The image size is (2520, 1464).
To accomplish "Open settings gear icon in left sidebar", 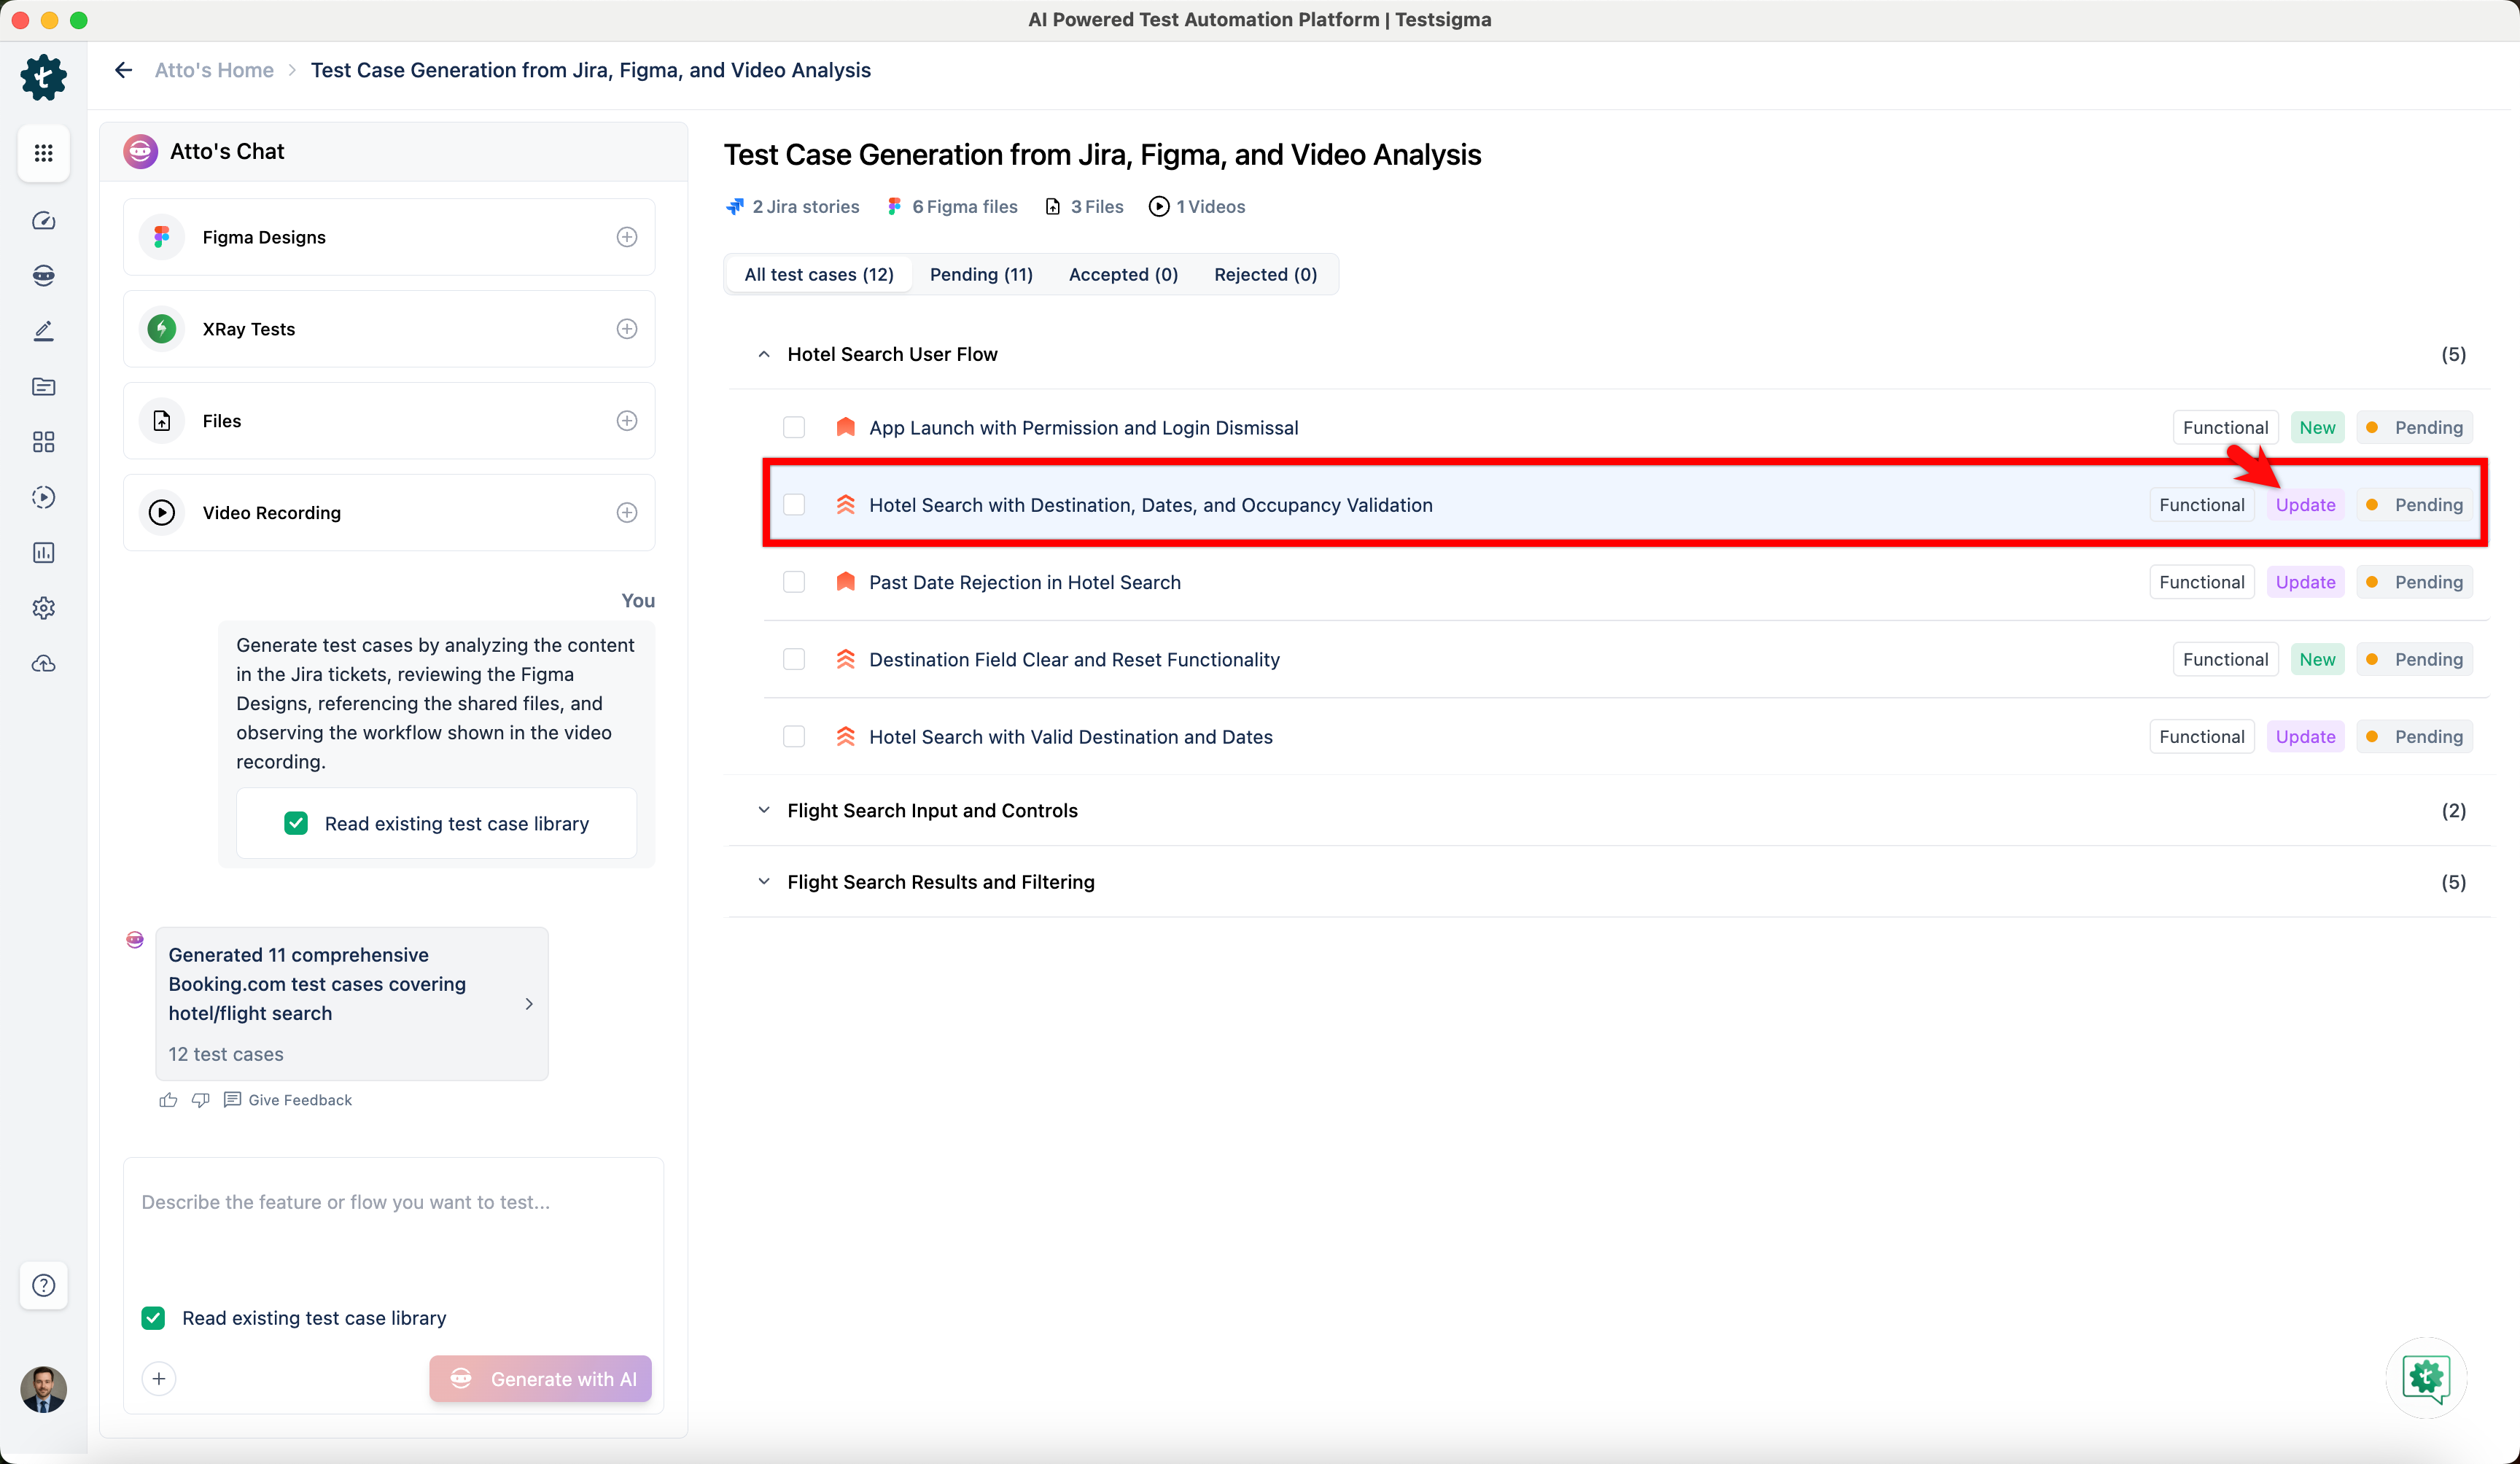I will (43, 608).
